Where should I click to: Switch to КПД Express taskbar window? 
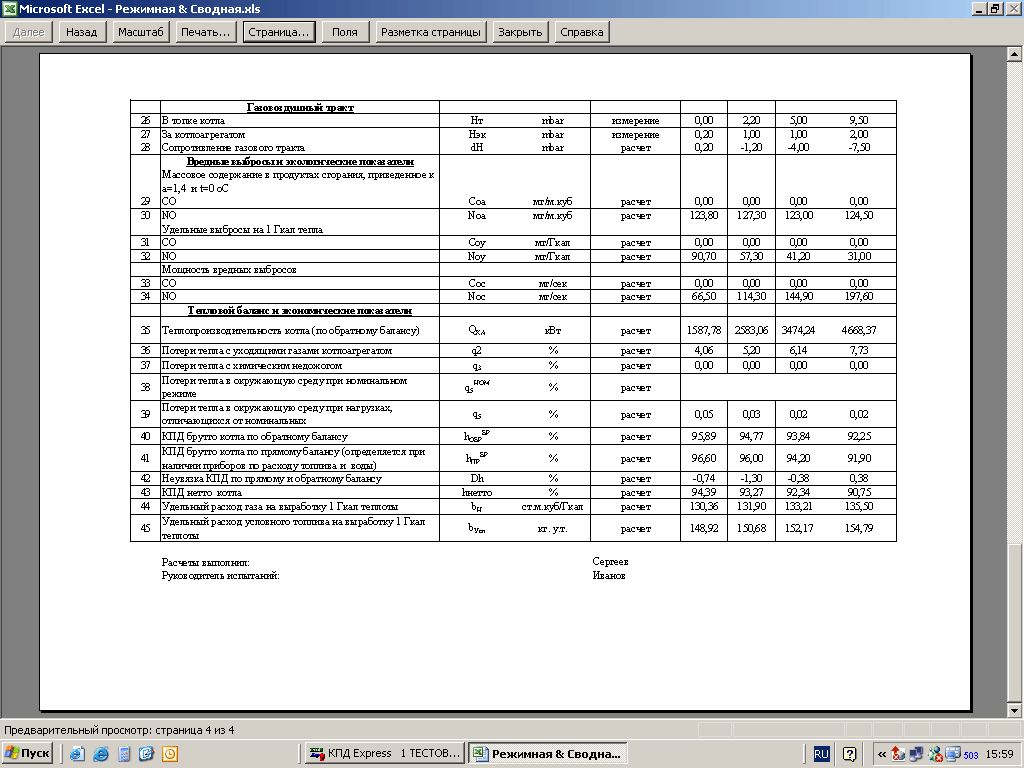[x=384, y=754]
